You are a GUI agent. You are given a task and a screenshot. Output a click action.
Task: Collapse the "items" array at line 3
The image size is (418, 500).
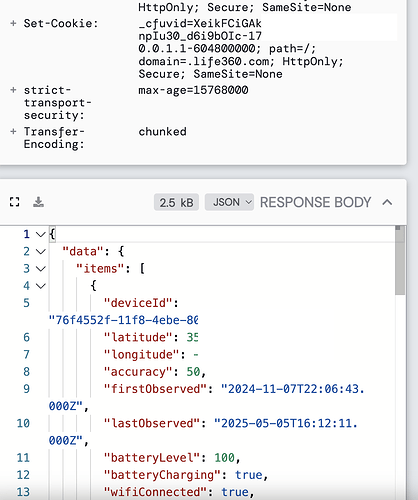pyautogui.click(x=41, y=269)
